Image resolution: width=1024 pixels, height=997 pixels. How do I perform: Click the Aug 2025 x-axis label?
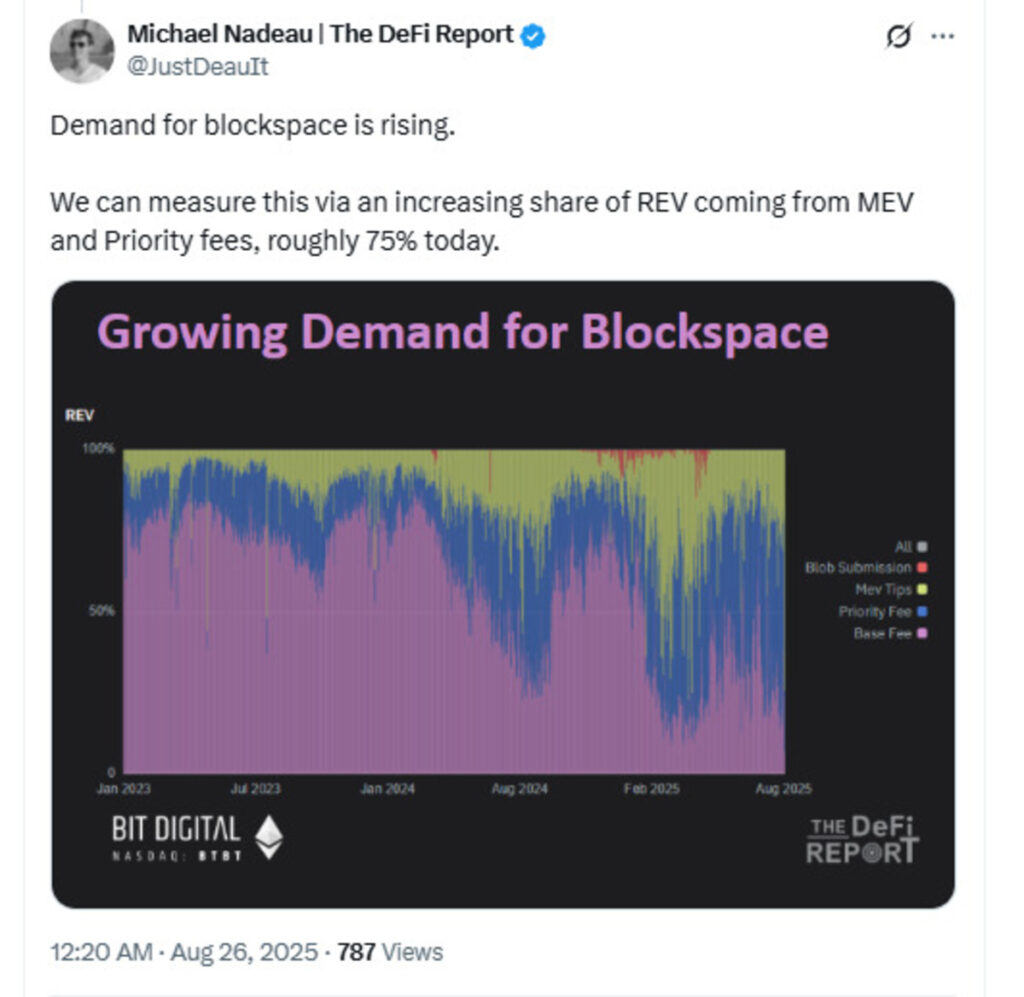[x=783, y=789]
